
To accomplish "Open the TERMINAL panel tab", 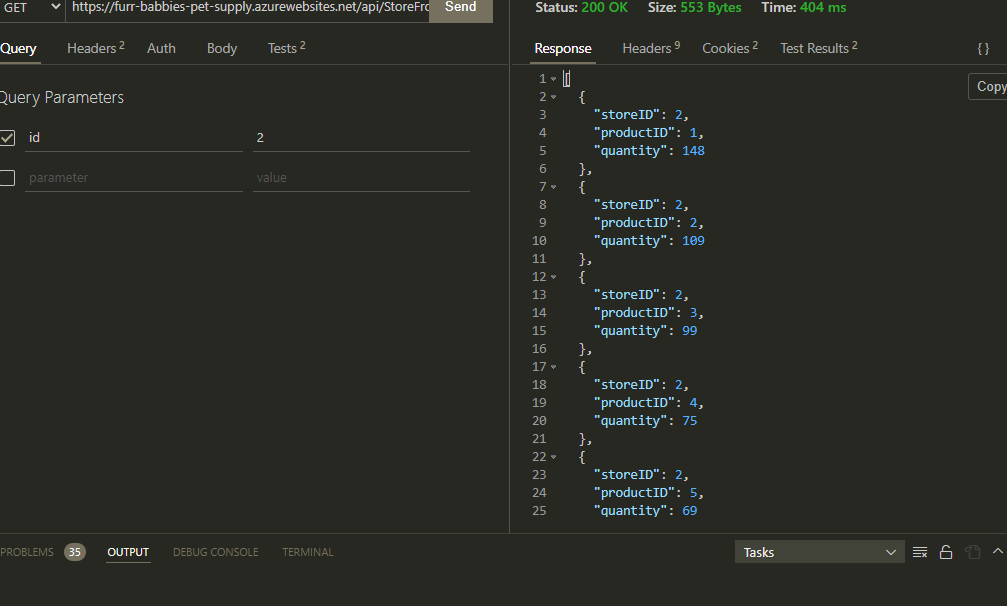I will [307, 551].
